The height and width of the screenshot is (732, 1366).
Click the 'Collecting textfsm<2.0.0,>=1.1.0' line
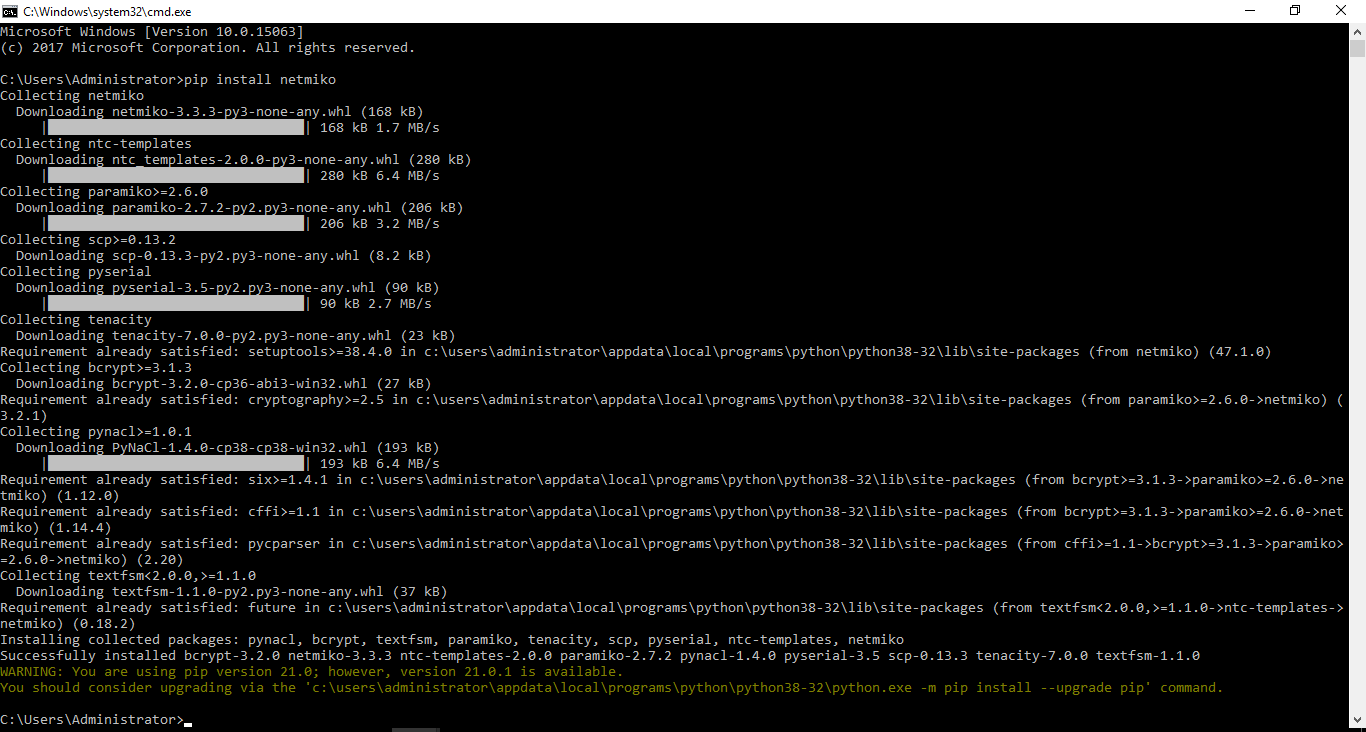click(x=128, y=576)
